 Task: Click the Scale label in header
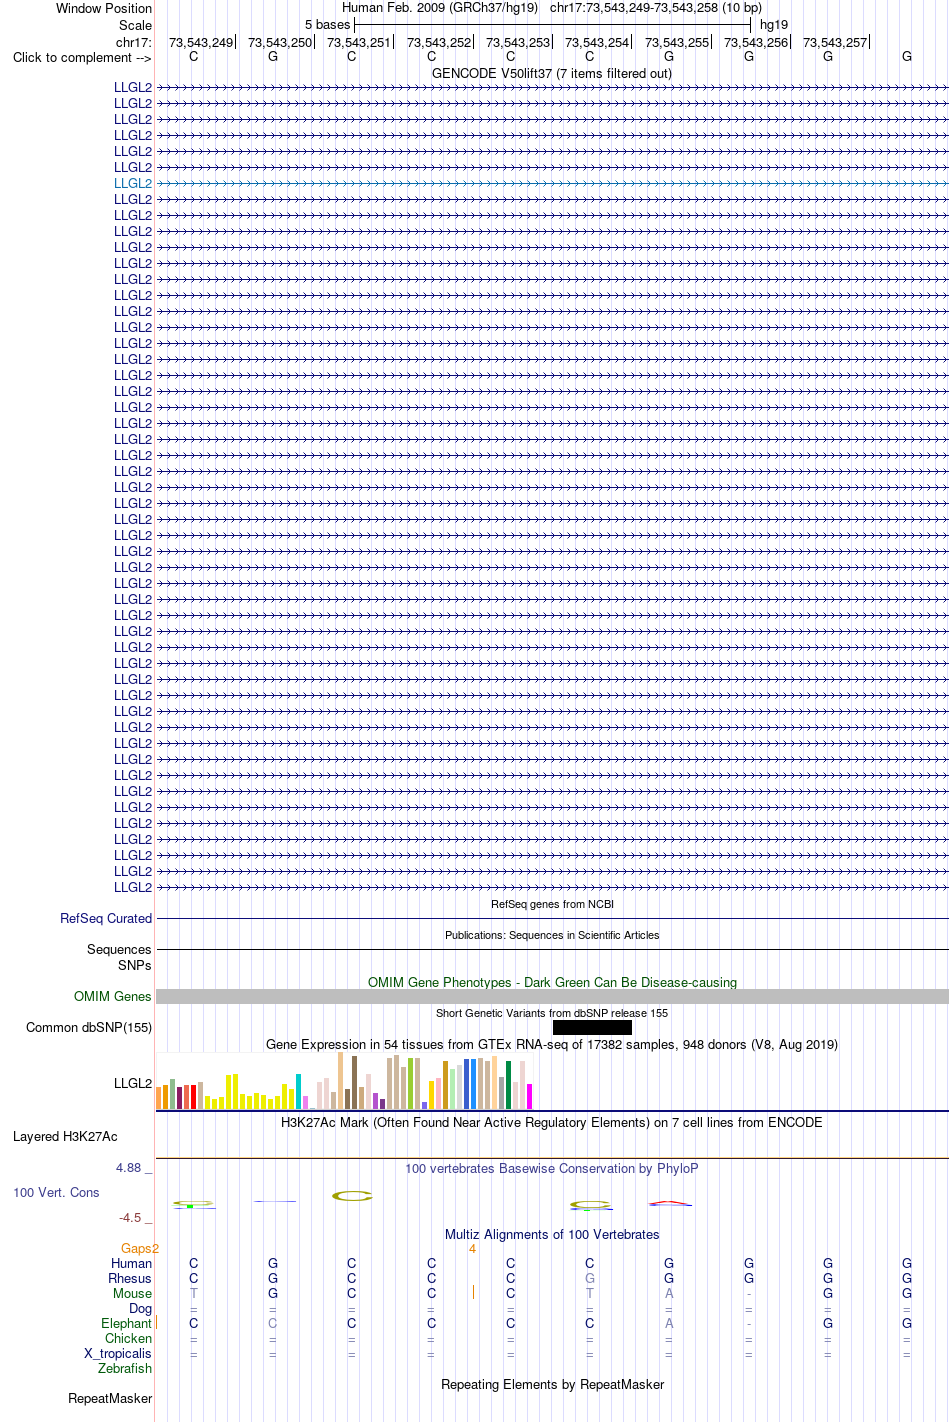click(x=135, y=25)
